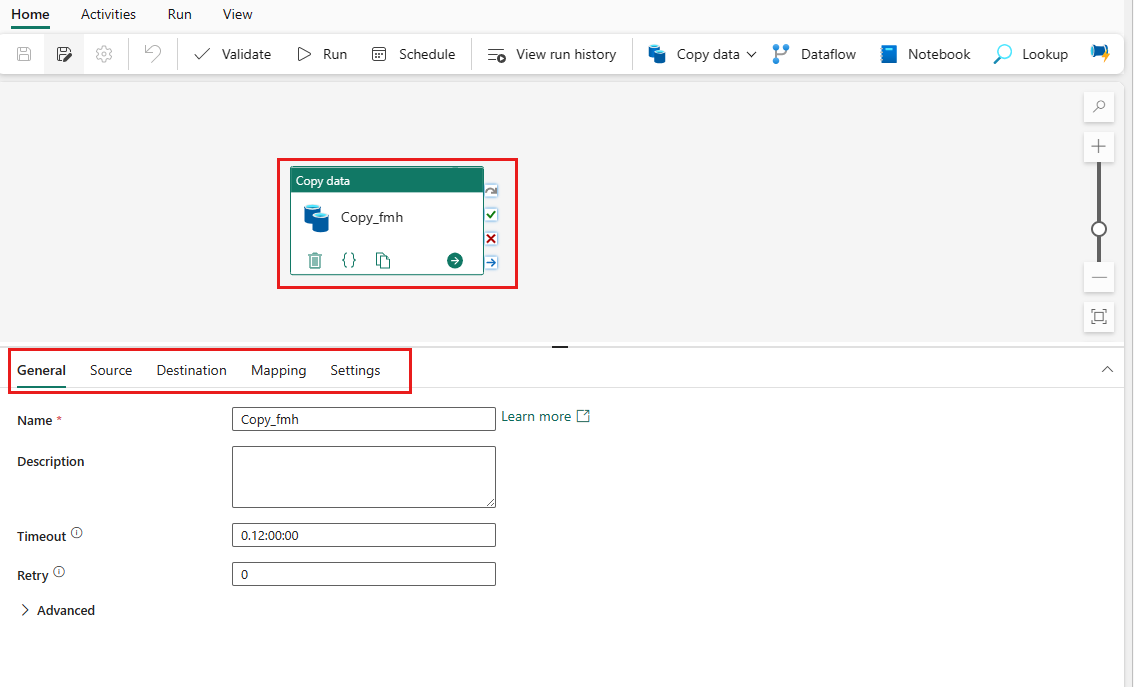
Task: Click the Lookup activity icon
Action: (x=1001, y=54)
